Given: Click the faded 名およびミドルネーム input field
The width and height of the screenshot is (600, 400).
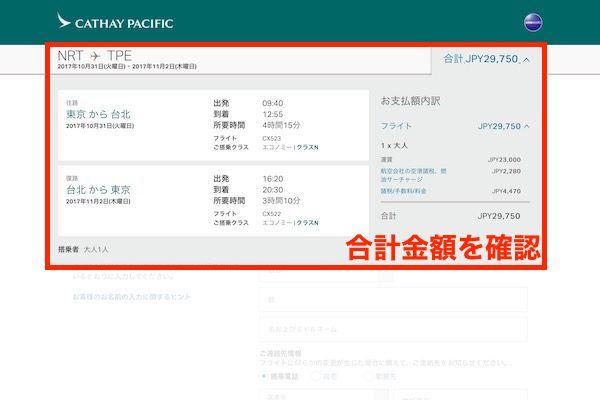Looking at the screenshot, I should tap(393, 329).
